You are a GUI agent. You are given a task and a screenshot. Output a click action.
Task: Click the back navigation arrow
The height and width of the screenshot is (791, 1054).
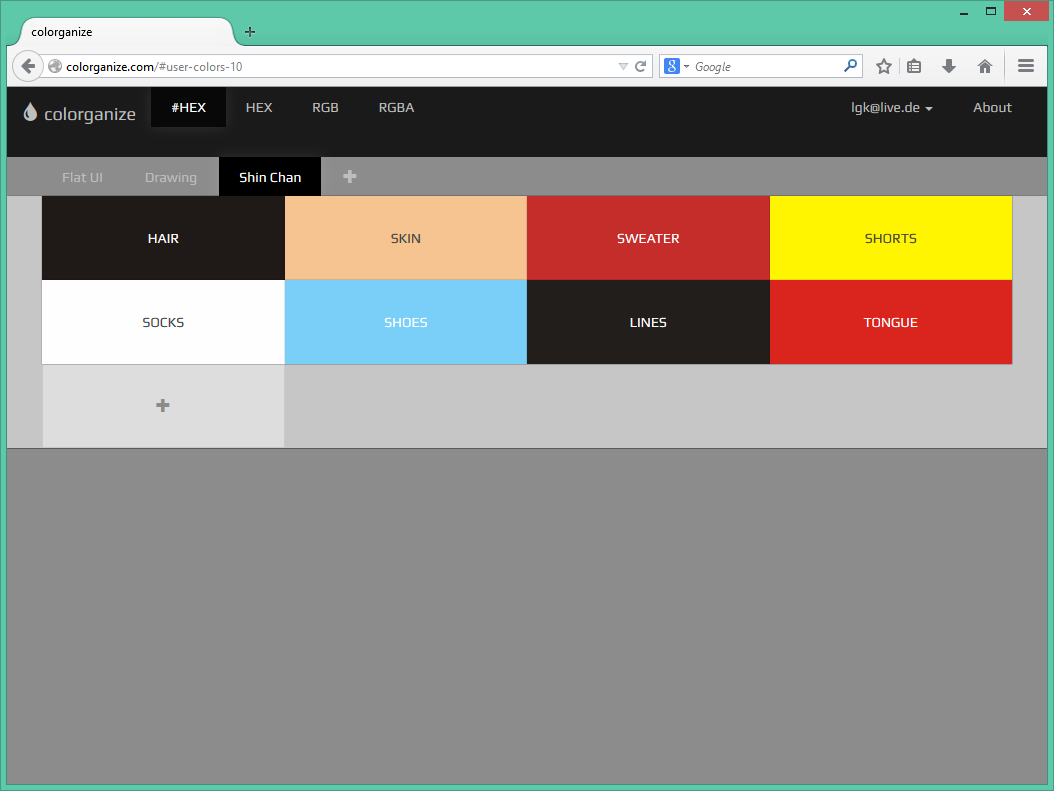(28, 66)
